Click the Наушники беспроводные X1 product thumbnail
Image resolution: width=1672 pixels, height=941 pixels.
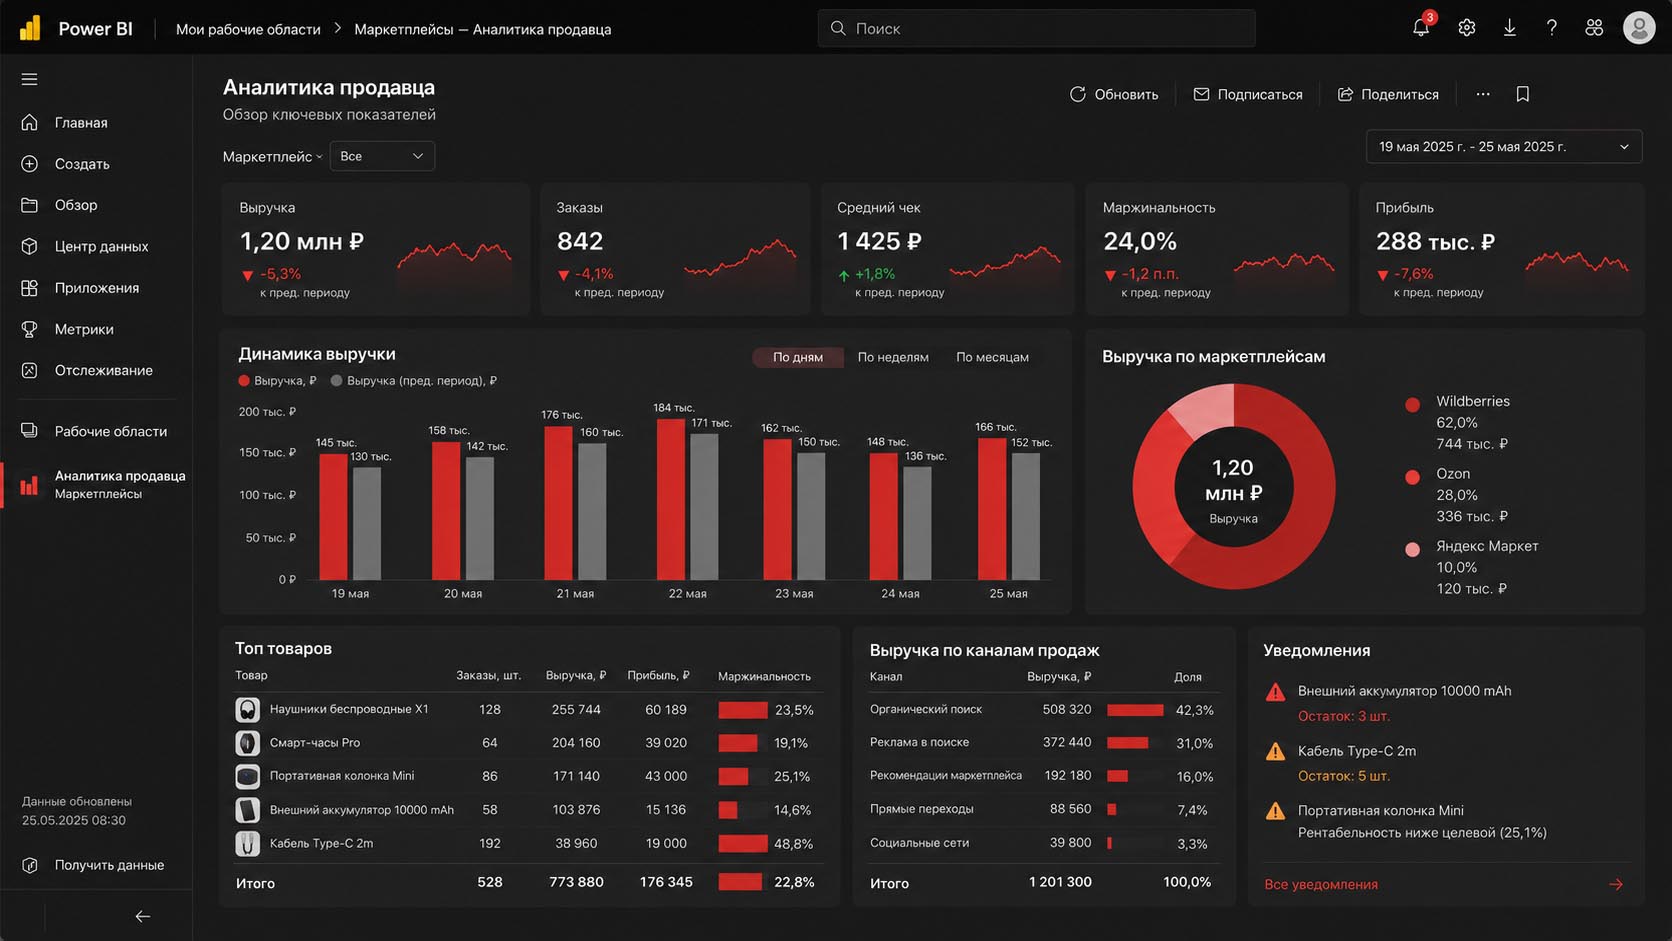click(247, 709)
